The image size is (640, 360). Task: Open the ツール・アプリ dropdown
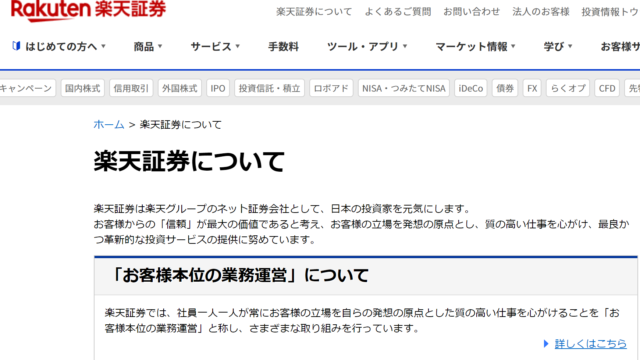pos(367,47)
